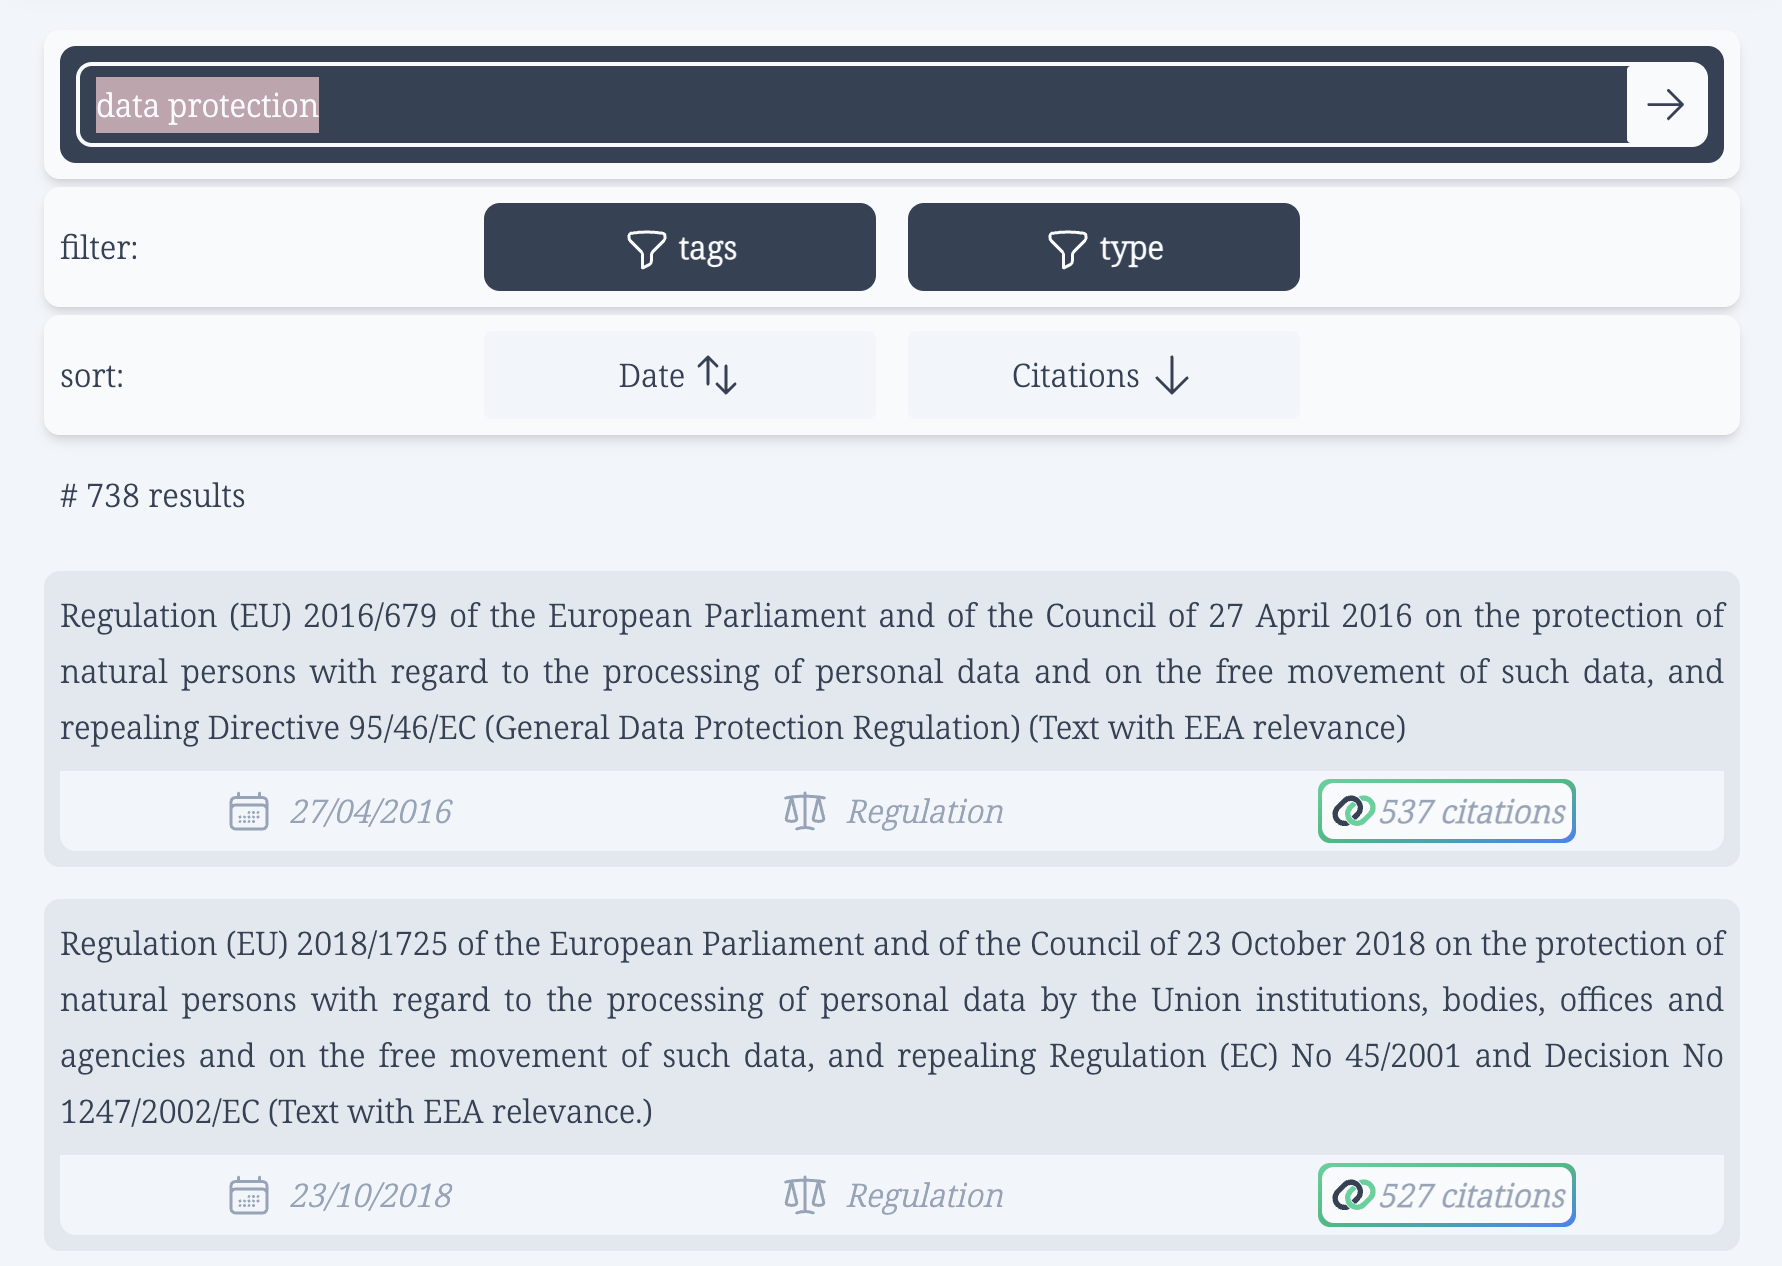The height and width of the screenshot is (1266, 1782).
Task: Click the funnel icon on the tags filter
Action: click(x=646, y=248)
